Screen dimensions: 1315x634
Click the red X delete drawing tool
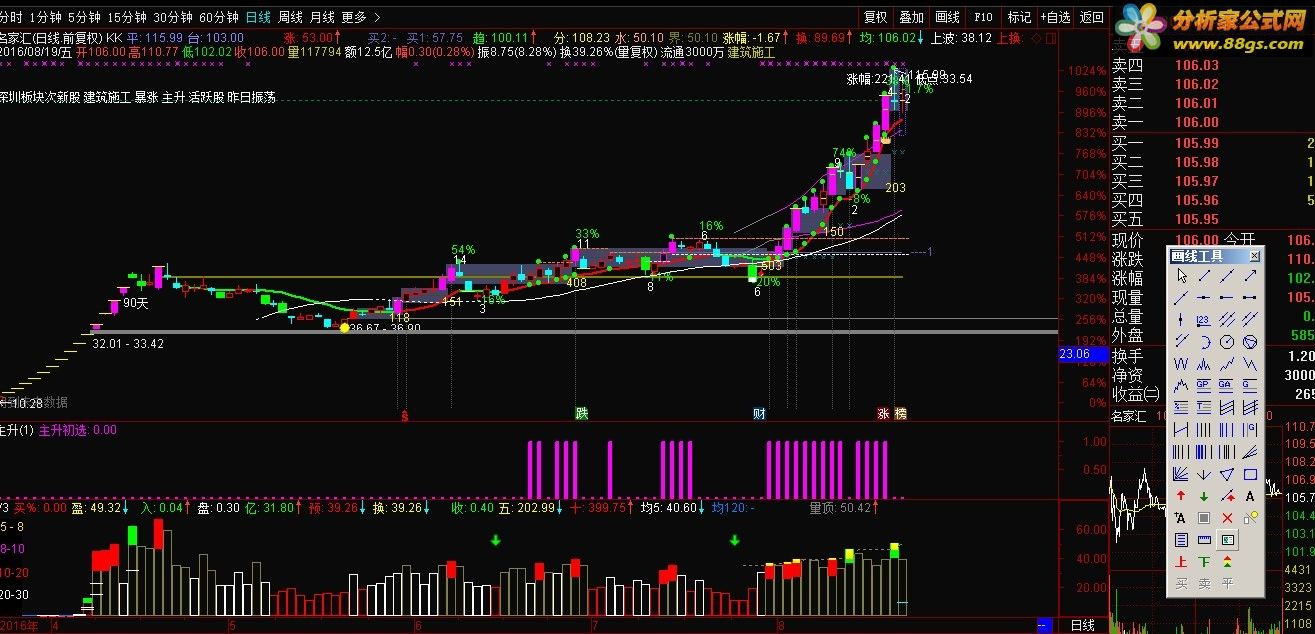point(1226,518)
